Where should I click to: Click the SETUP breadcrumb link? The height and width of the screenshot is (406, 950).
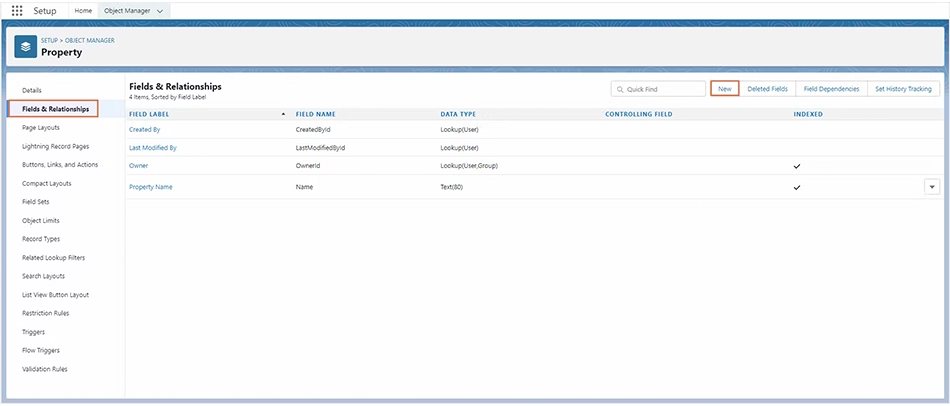(49, 41)
